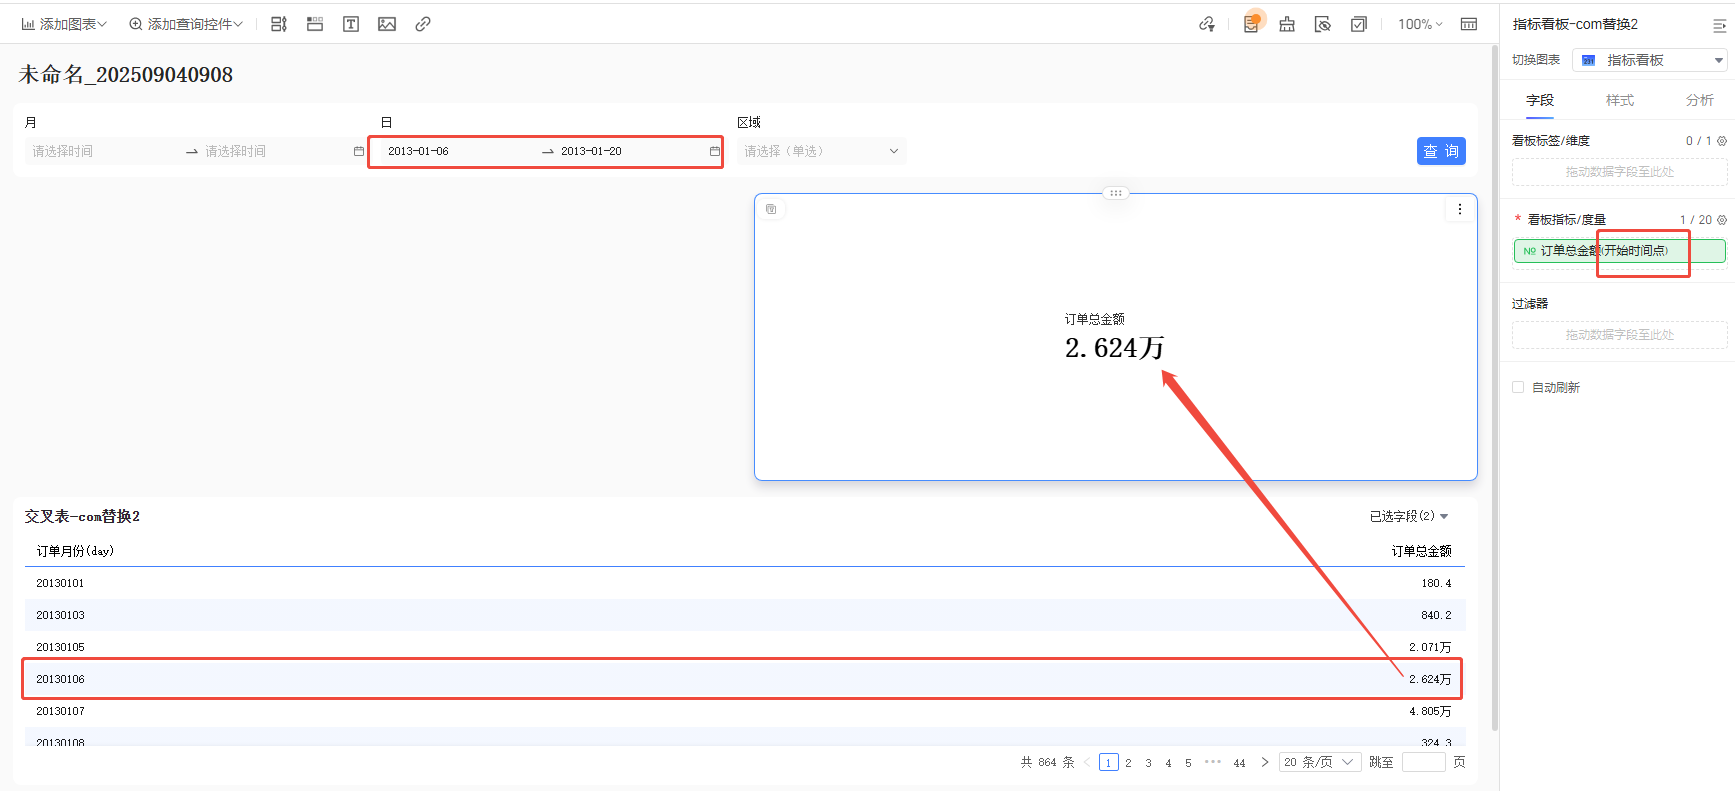Switch to the 分析 tab
1735x791 pixels.
coord(1699,100)
